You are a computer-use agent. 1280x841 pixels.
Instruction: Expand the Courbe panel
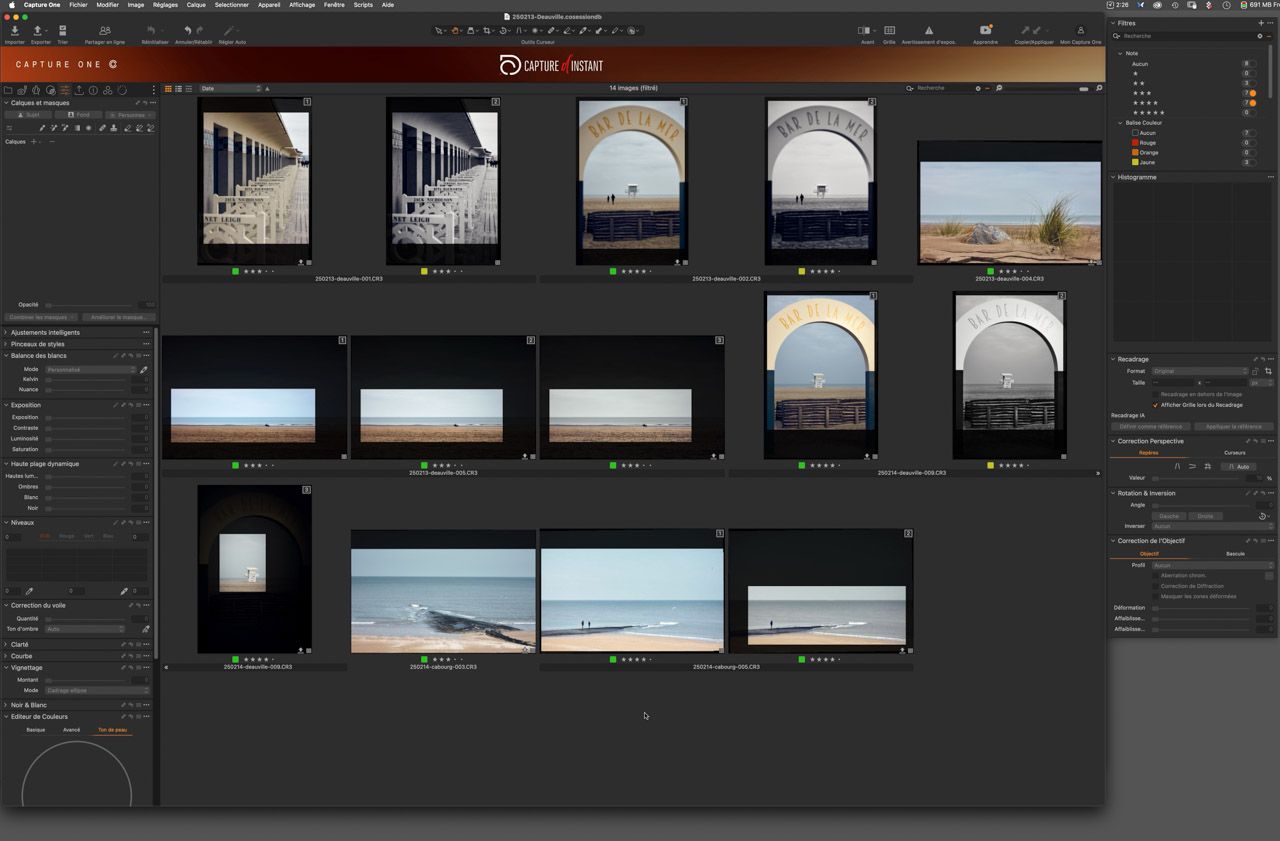(x=6, y=657)
